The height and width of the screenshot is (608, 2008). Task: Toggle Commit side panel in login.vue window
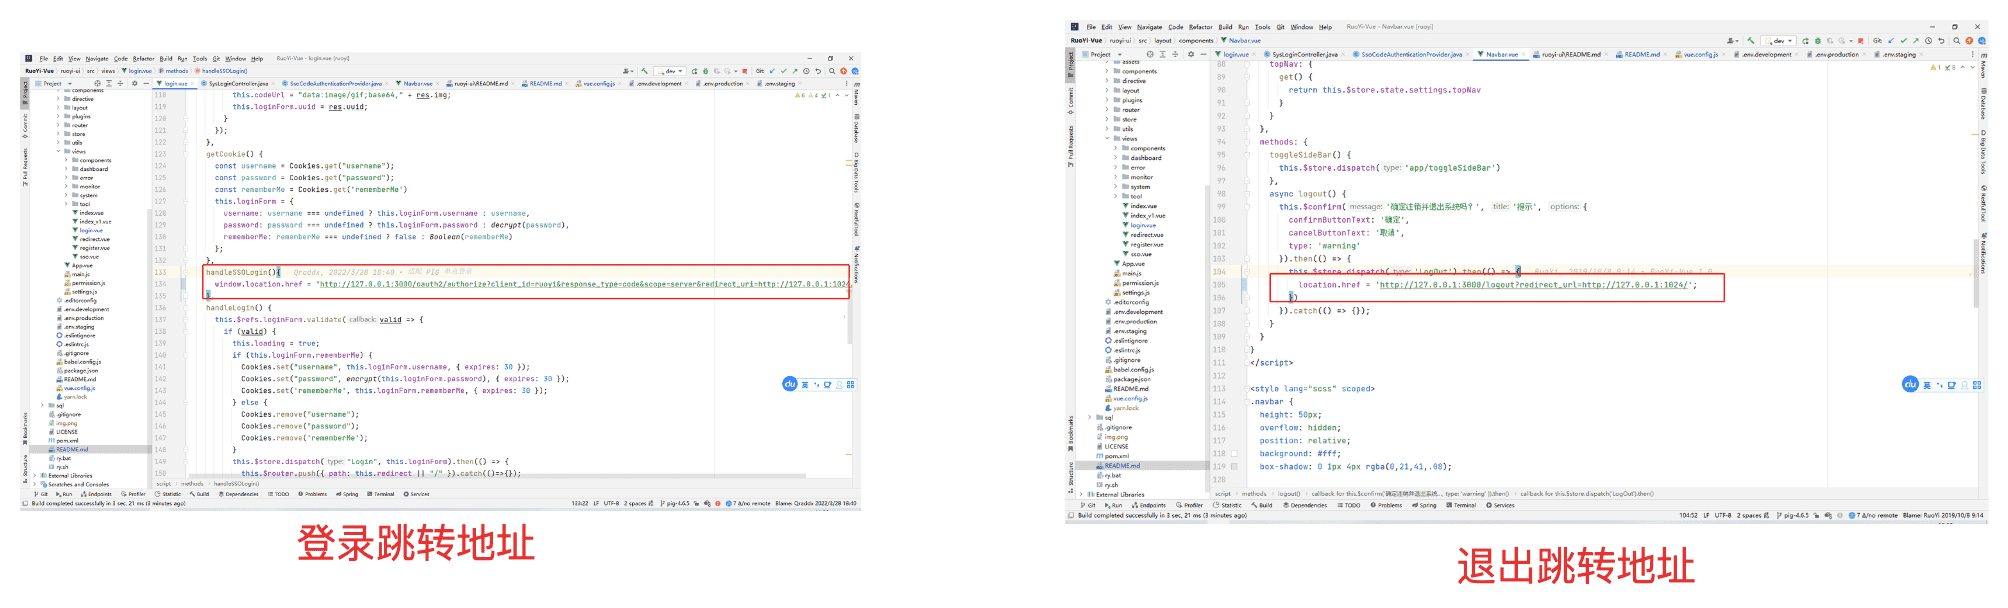[26, 124]
